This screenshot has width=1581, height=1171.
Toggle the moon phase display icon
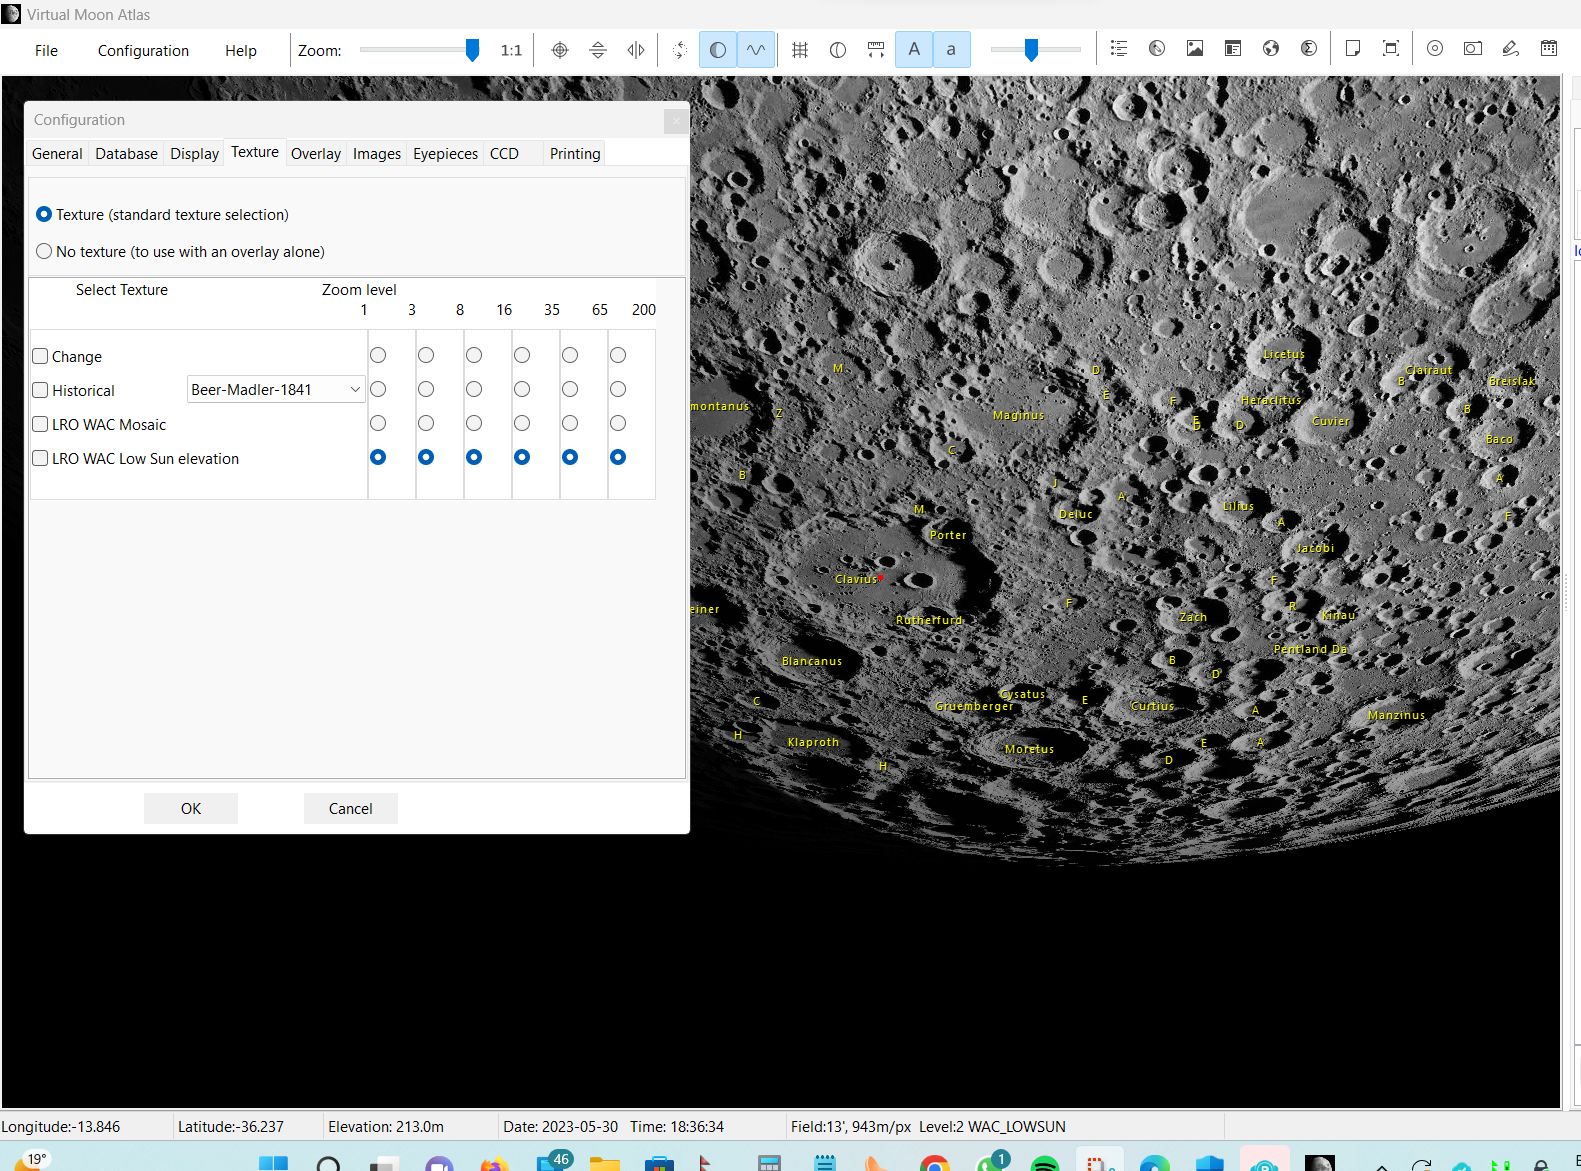point(718,49)
